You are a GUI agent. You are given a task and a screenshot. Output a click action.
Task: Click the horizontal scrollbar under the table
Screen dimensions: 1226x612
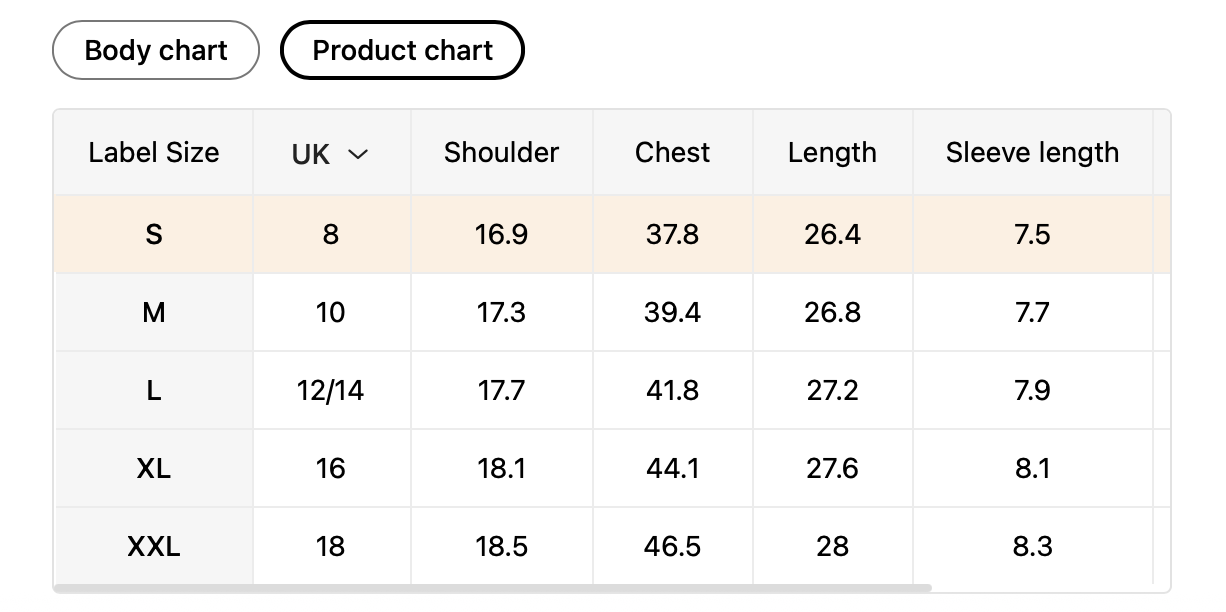492,588
